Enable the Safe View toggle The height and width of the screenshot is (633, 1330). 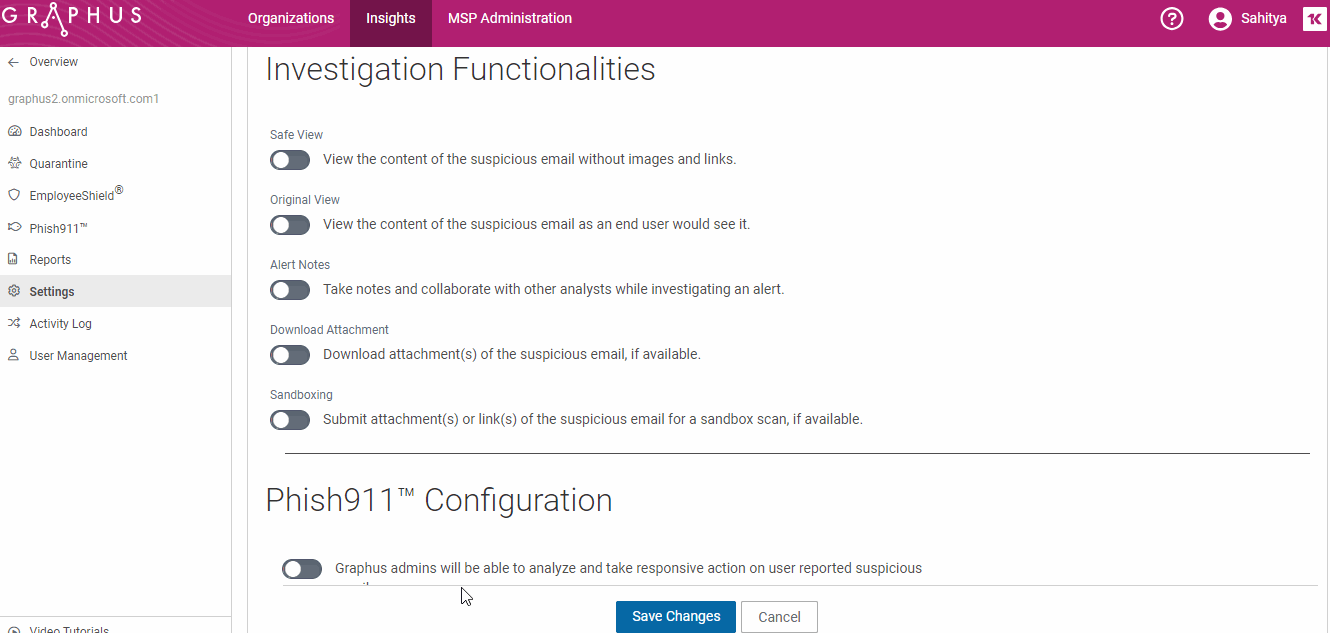(290, 160)
